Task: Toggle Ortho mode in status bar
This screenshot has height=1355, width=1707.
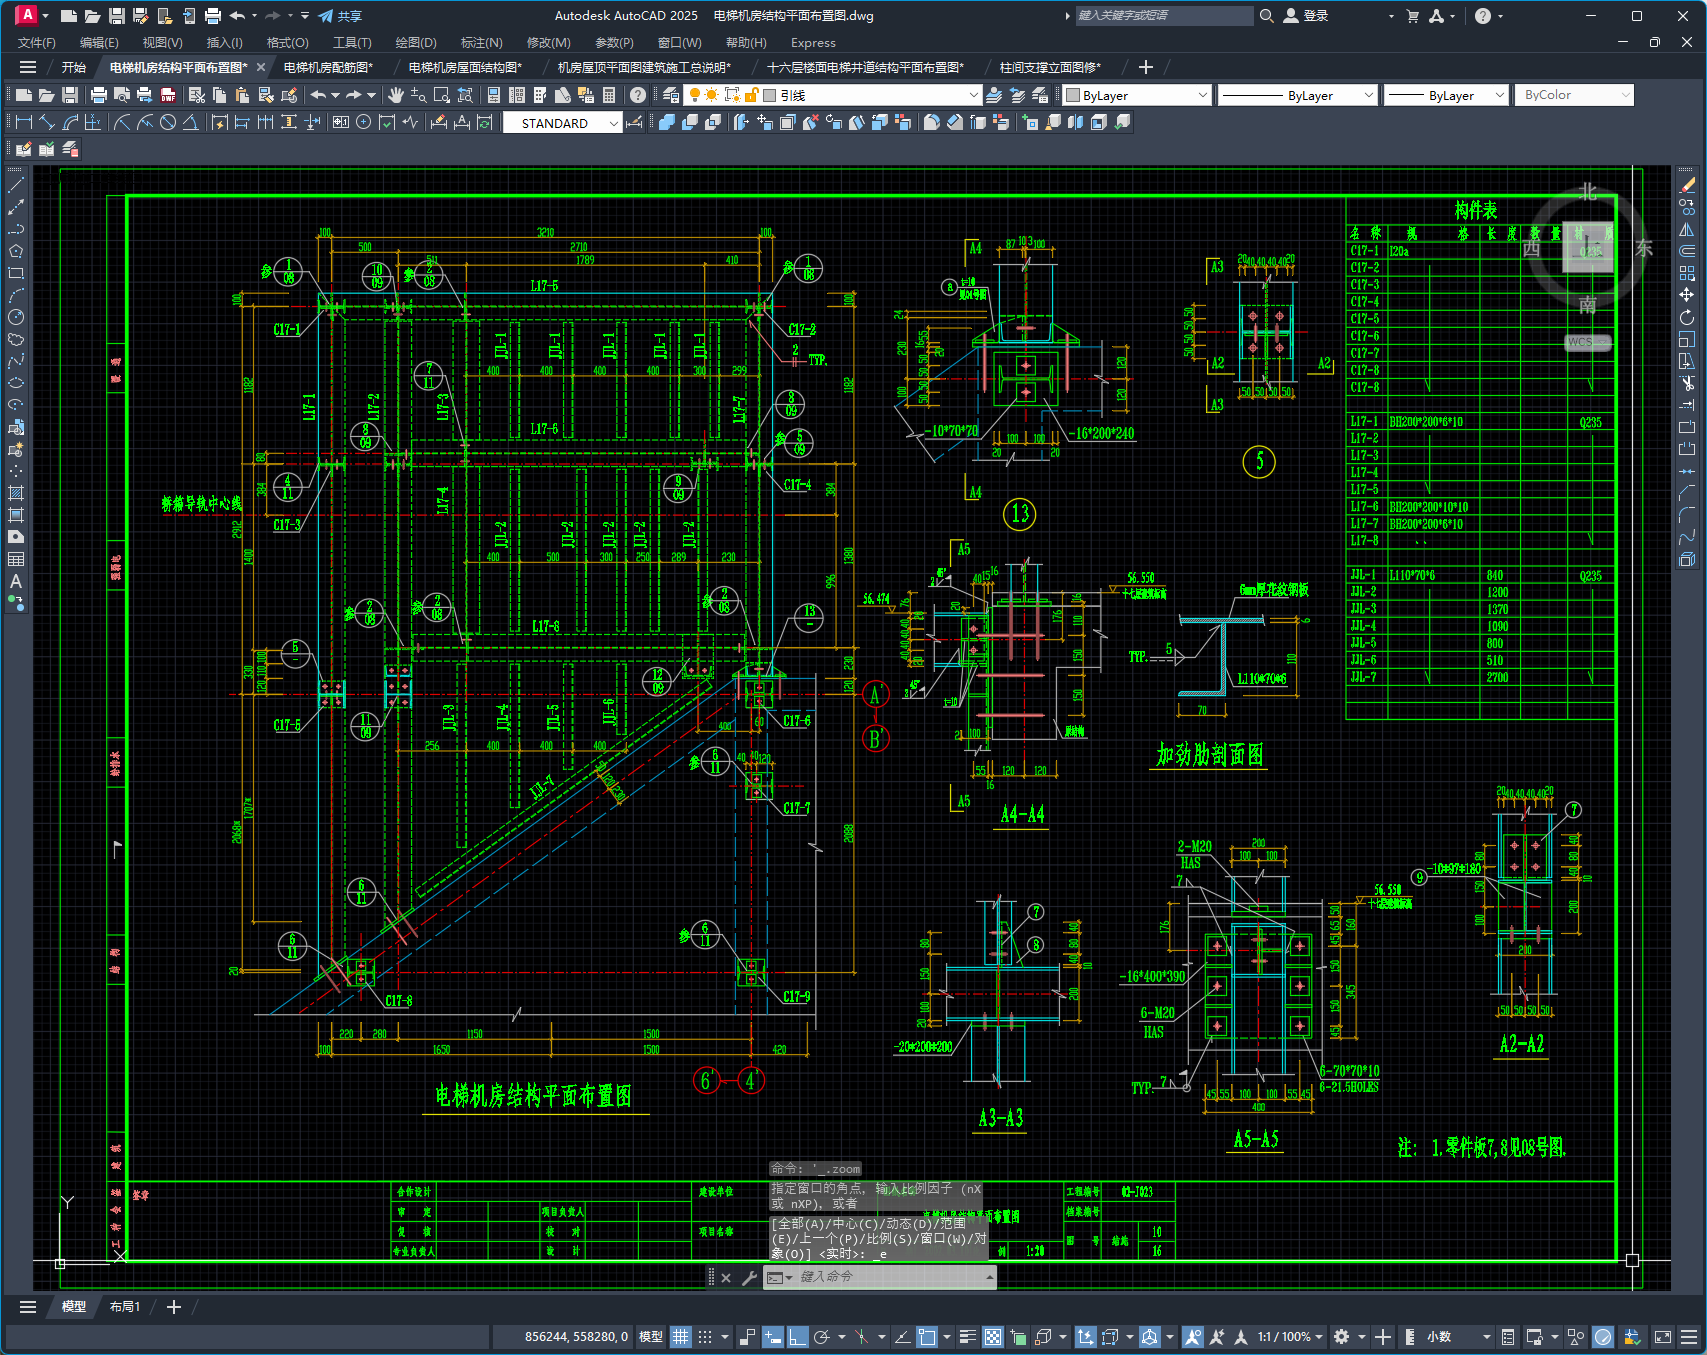Action: point(798,1337)
